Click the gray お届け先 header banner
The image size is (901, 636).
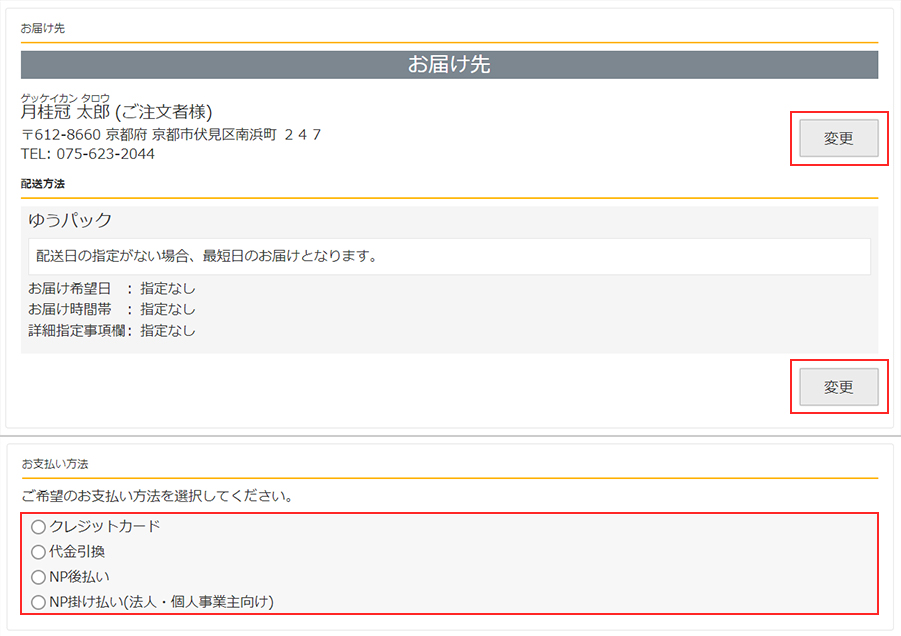coord(449,65)
